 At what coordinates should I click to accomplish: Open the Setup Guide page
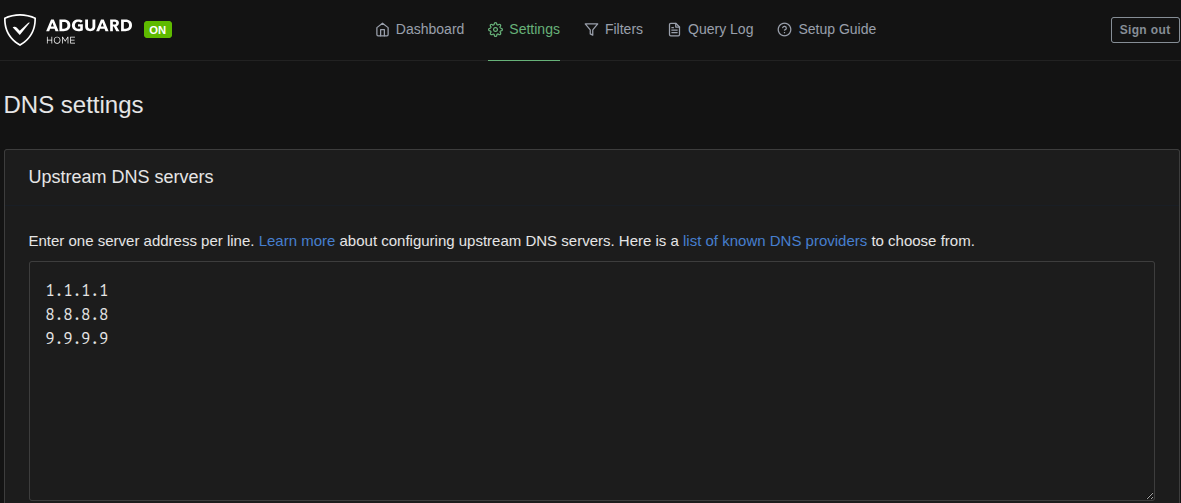(836, 30)
